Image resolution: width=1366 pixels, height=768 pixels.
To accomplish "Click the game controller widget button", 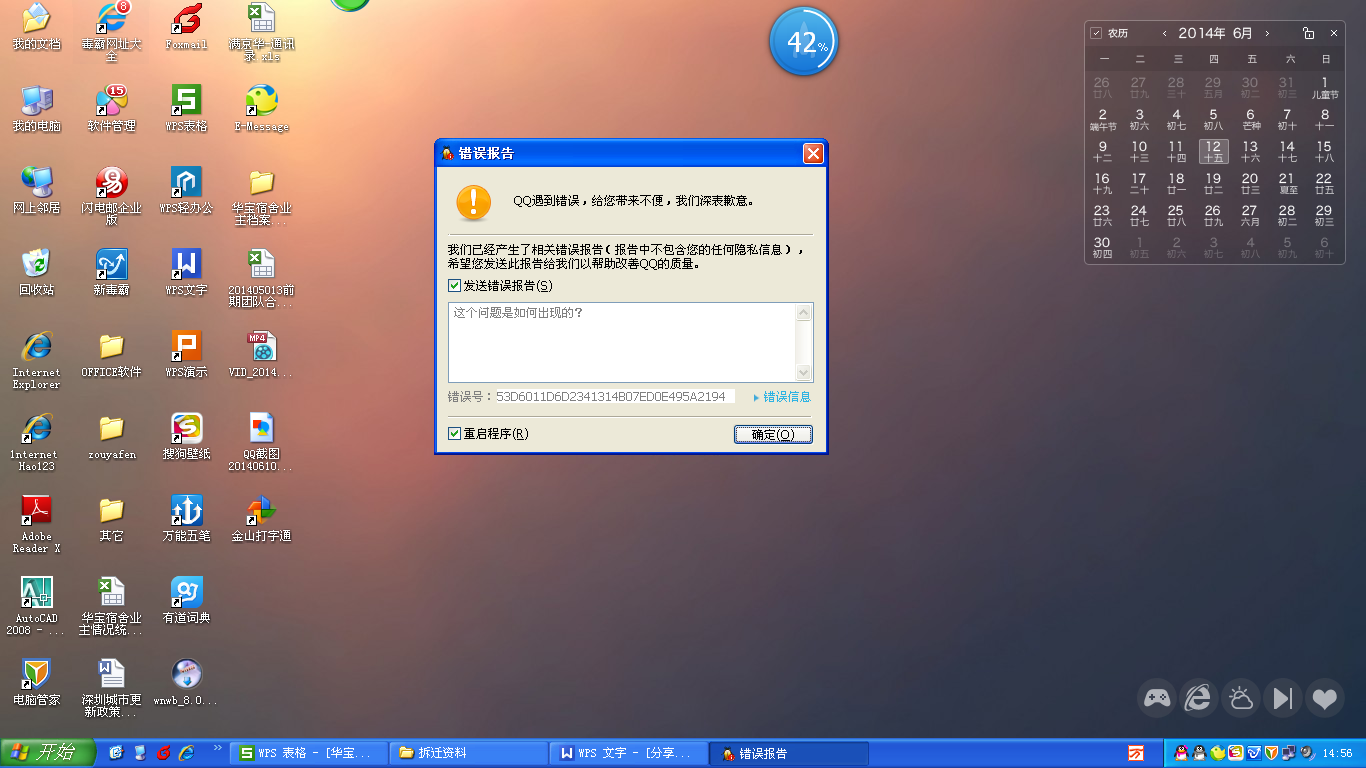I will point(1157,697).
